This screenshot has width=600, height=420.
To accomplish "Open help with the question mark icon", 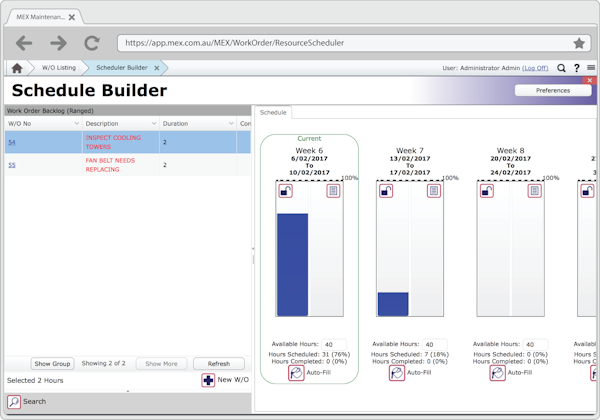I will point(576,68).
